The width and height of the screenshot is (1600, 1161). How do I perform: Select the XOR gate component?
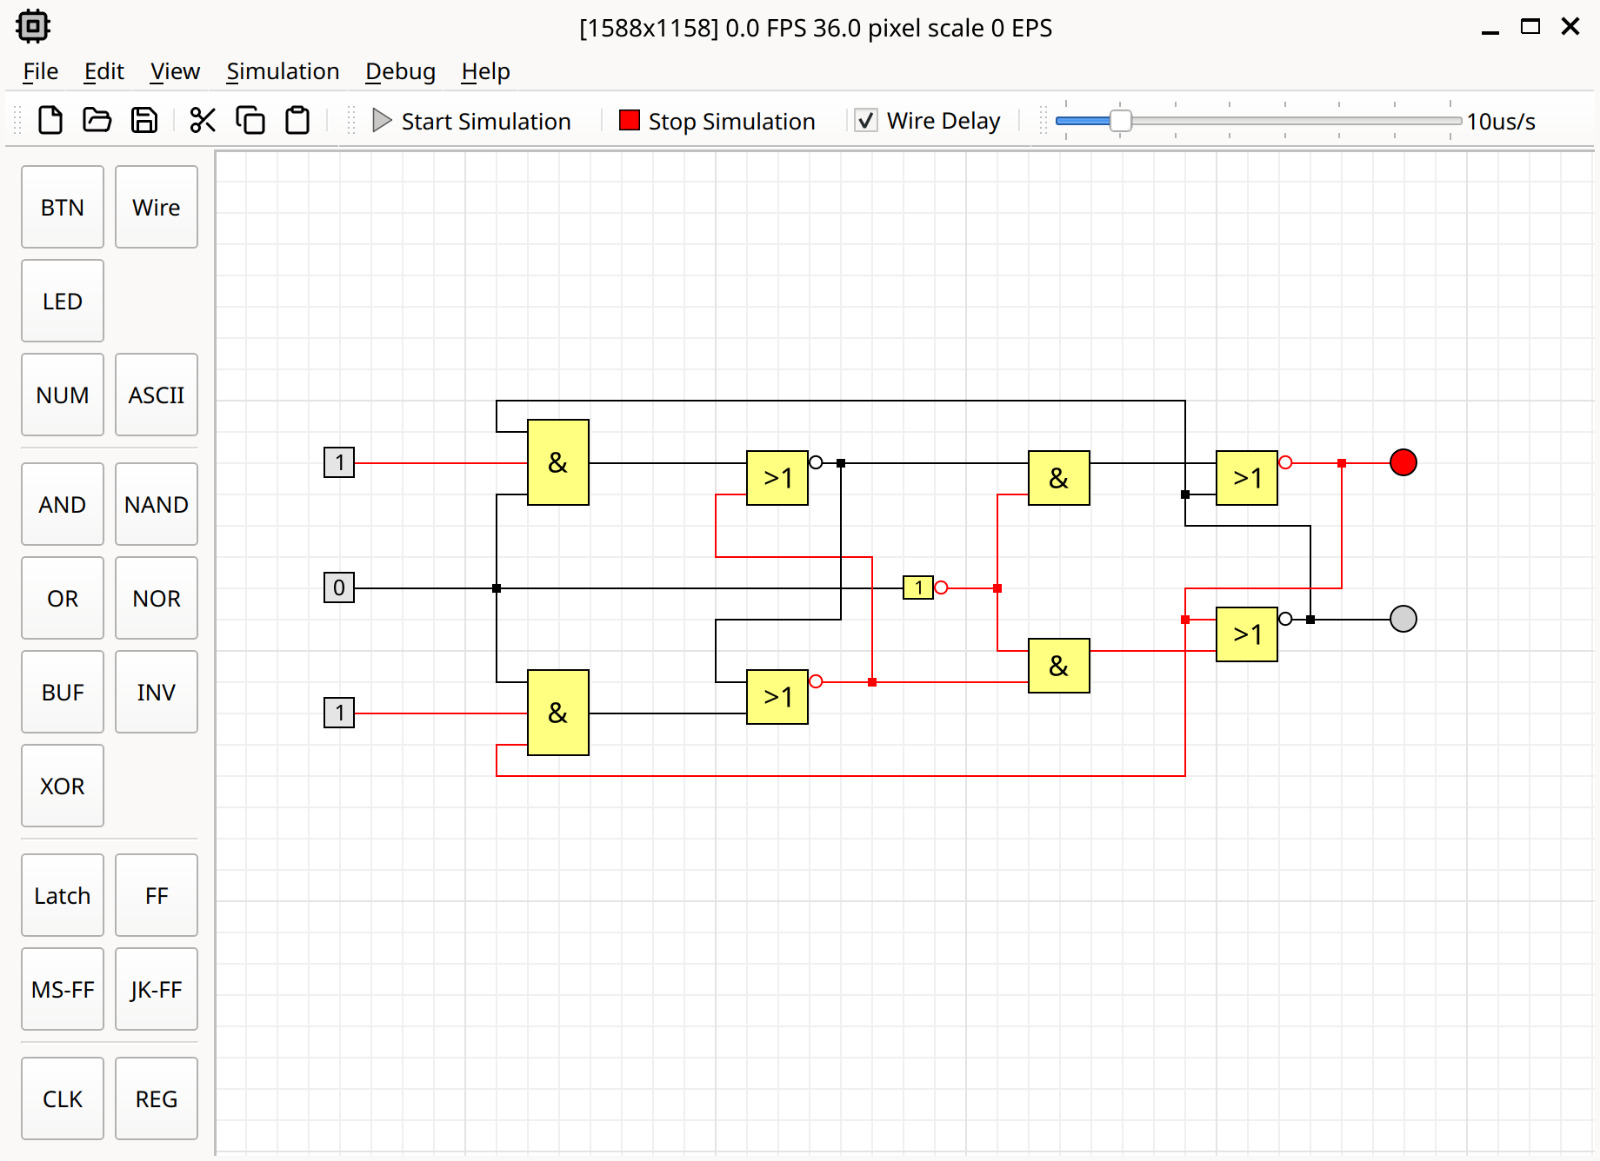[x=62, y=787]
